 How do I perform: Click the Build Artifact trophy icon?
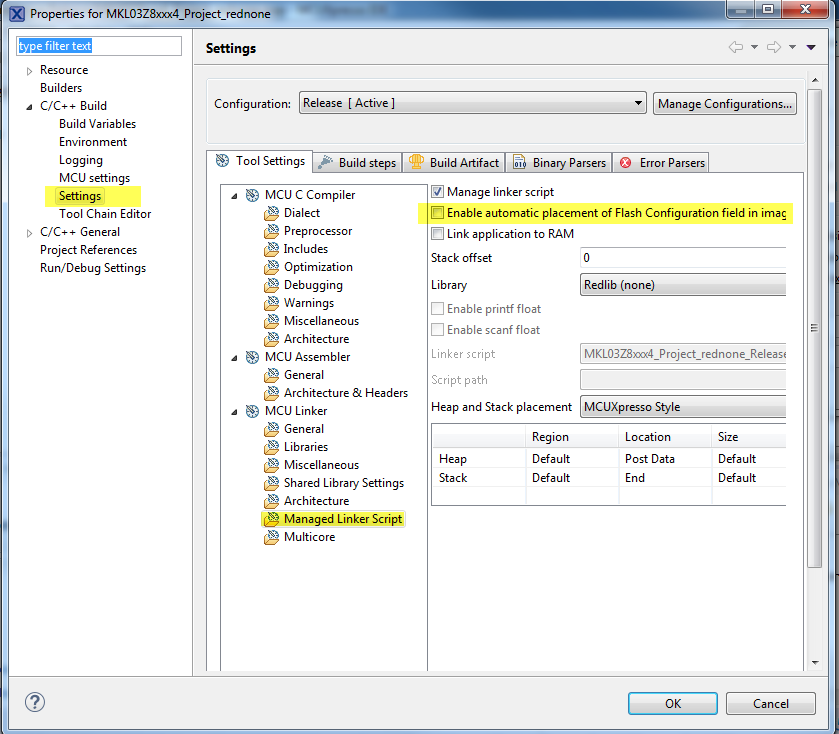(416, 162)
